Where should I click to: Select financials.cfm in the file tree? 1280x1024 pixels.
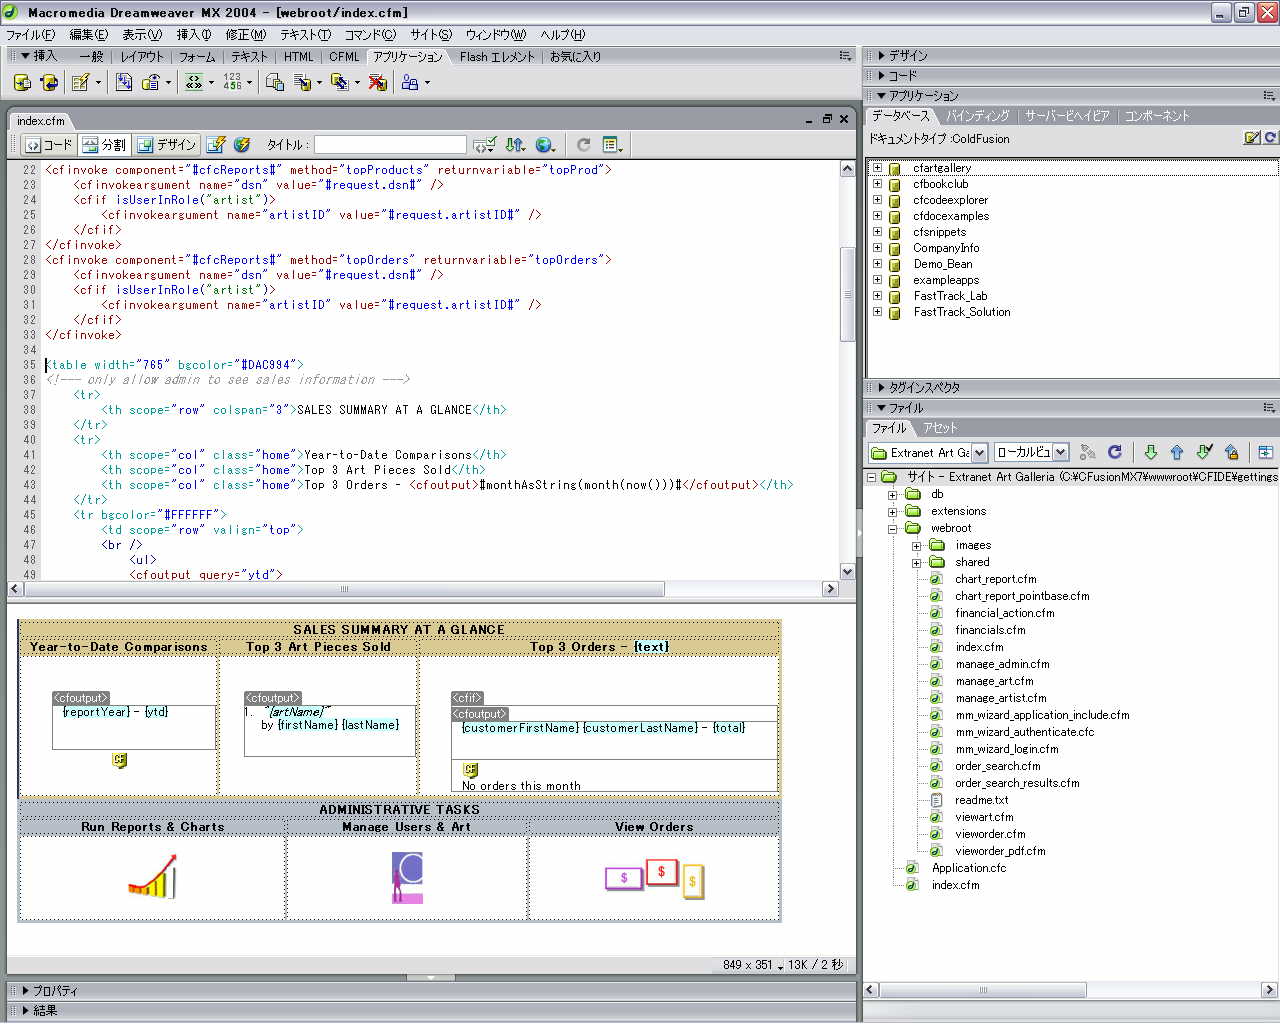pos(990,630)
